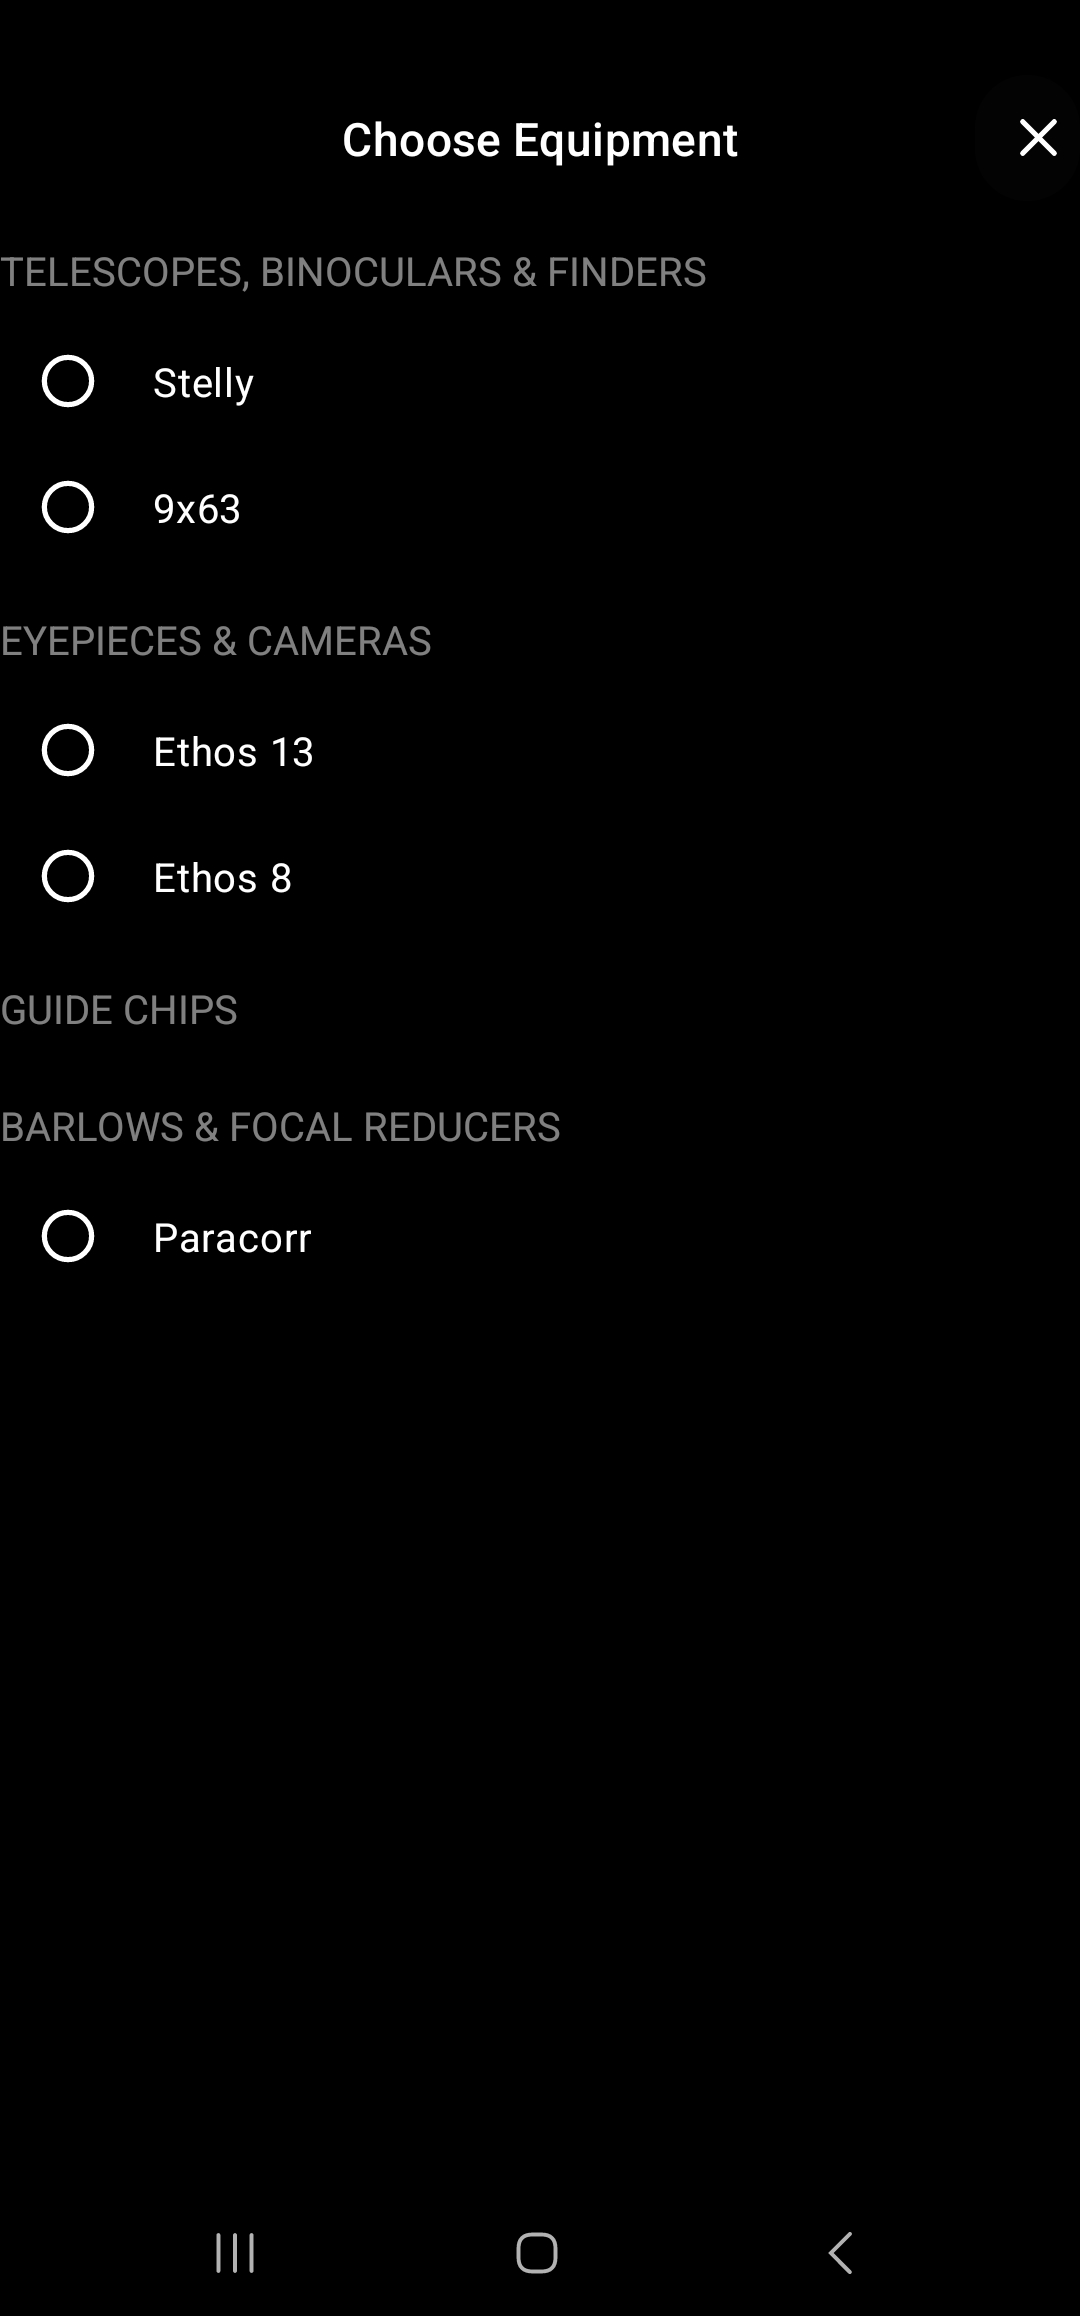Click the Ethos 8 eyepiece name
Screen dimensions: 1080x2316
coord(222,878)
